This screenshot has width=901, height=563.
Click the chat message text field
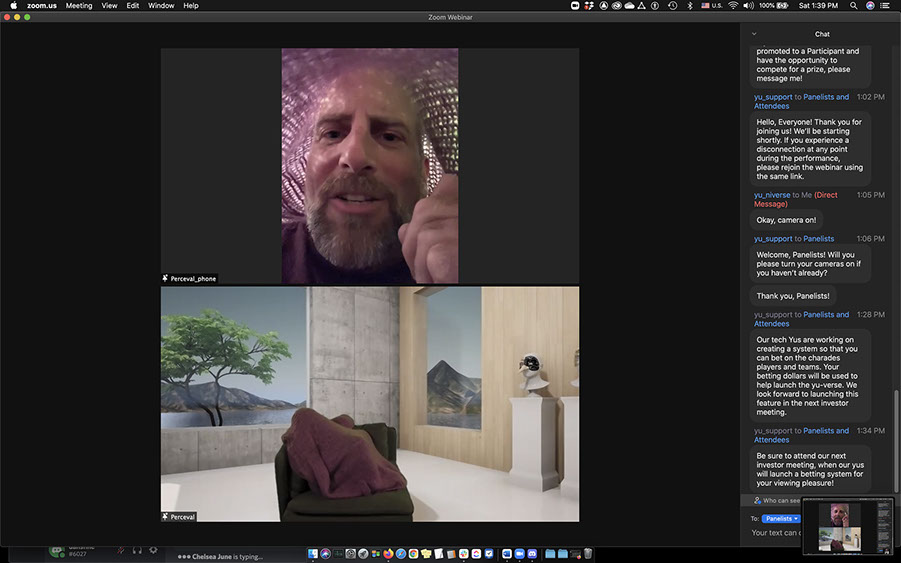point(776,533)
